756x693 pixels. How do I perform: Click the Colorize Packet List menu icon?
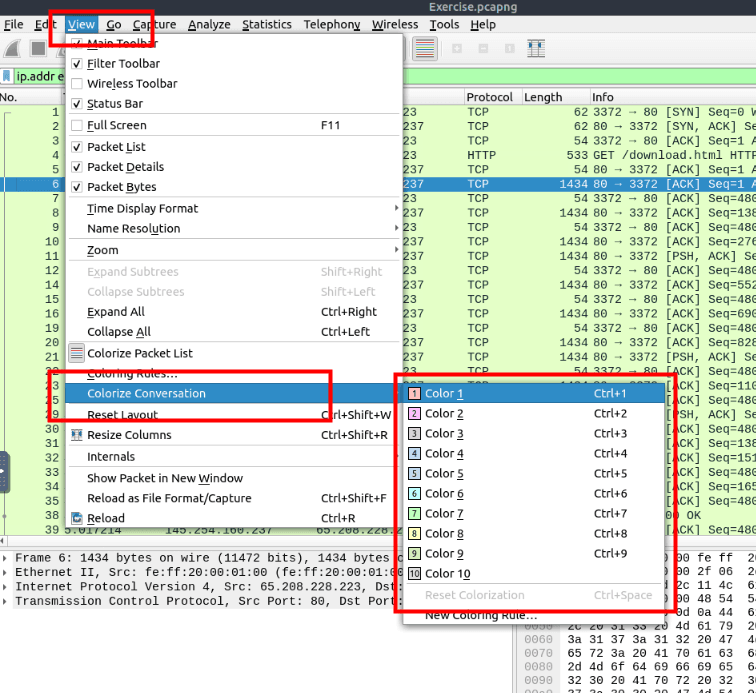(77, 353)
